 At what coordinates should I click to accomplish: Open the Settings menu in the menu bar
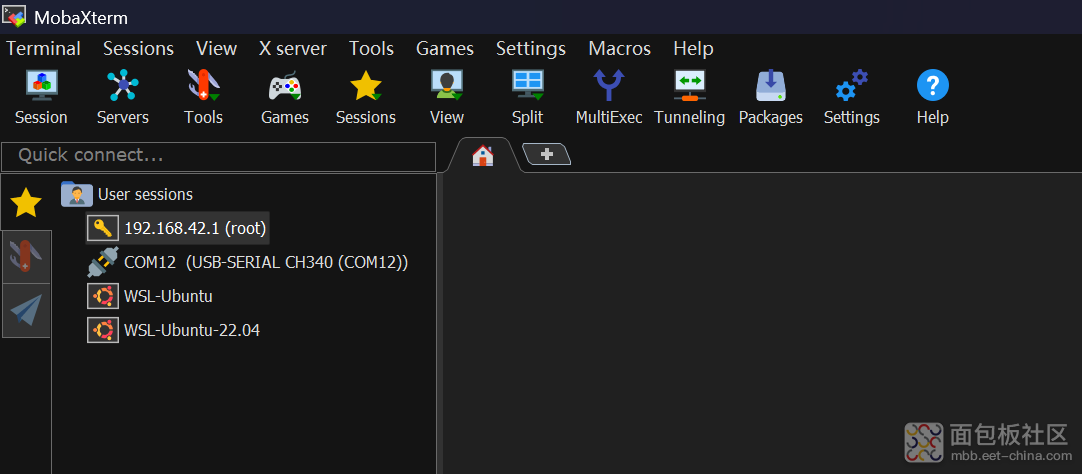[x=531, y=49]
